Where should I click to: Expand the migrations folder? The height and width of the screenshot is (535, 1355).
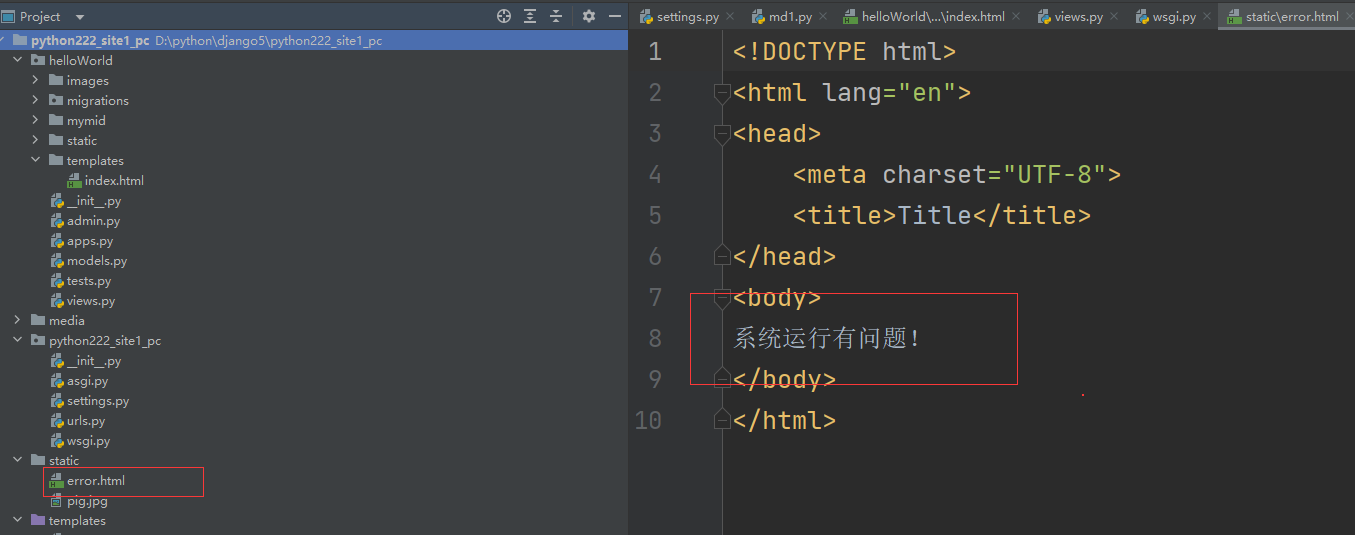click(x=36, y=100)
